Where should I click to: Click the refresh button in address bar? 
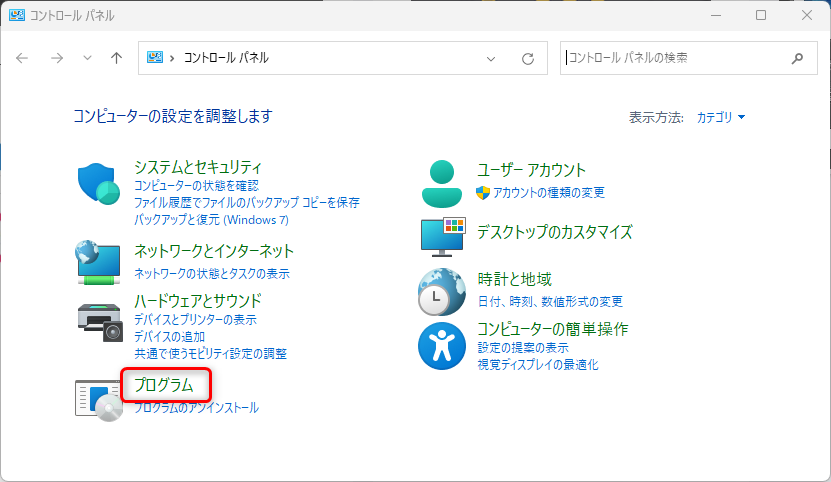point(528,59)
